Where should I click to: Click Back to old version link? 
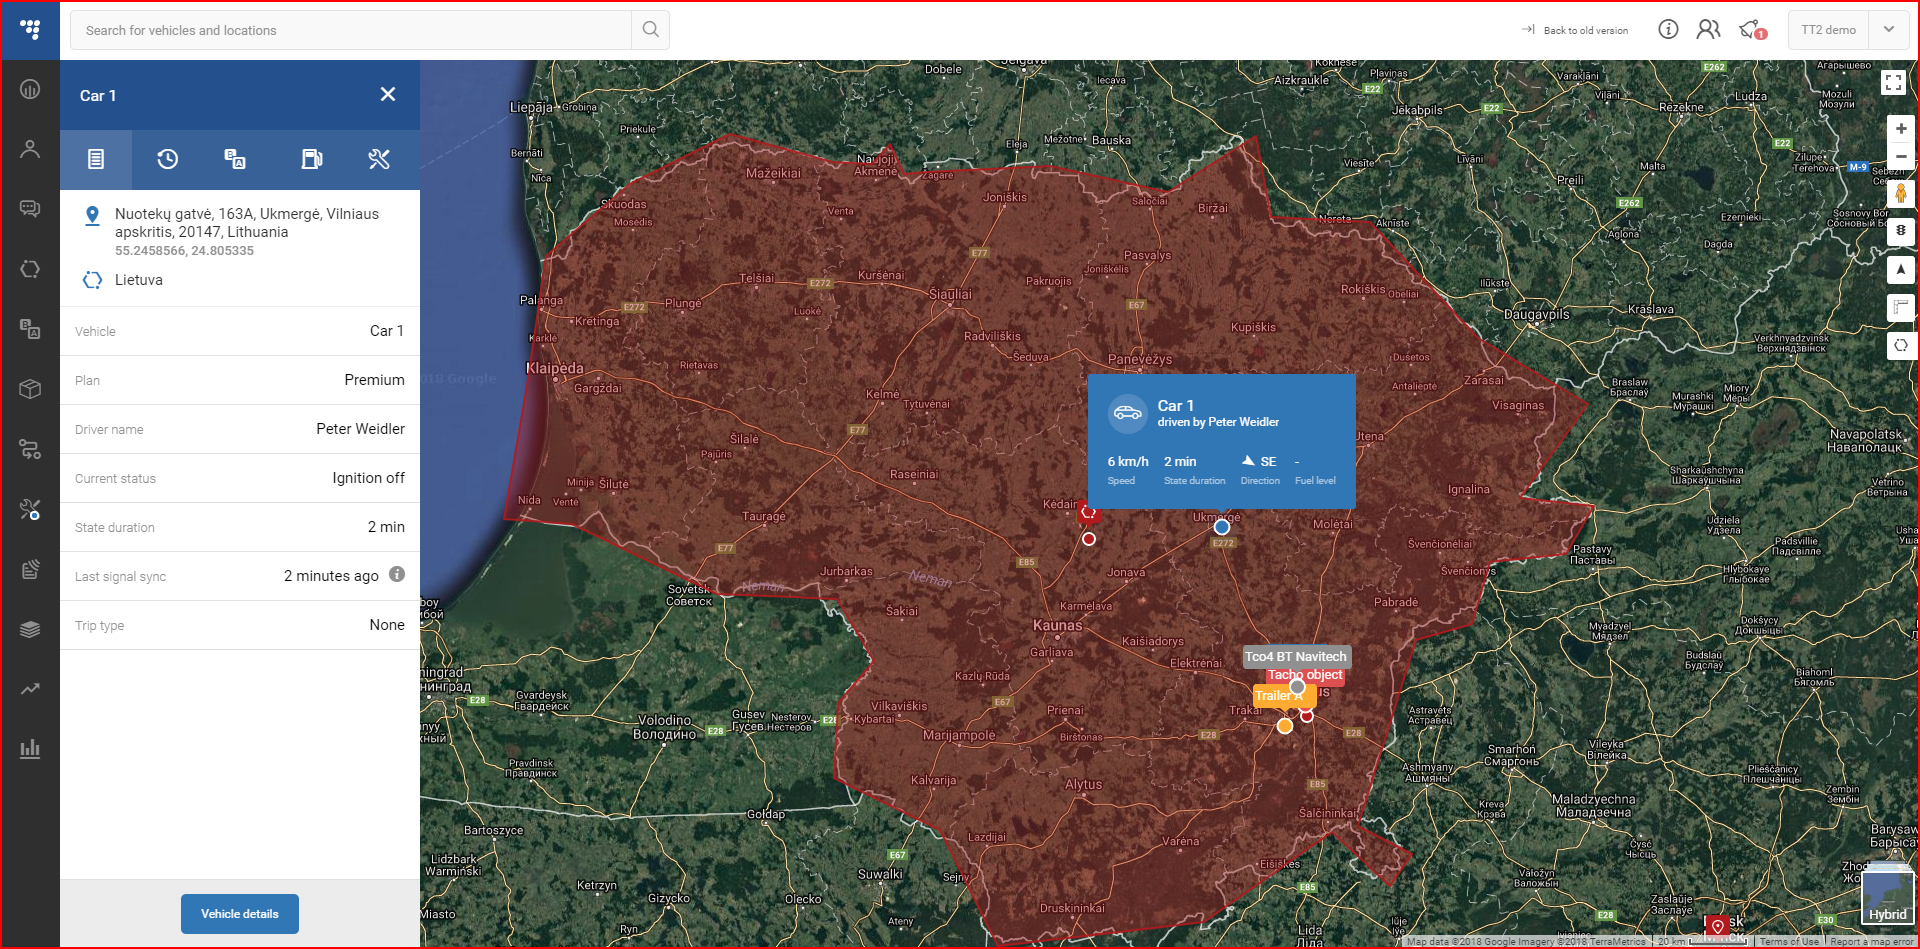[1575, 30]
